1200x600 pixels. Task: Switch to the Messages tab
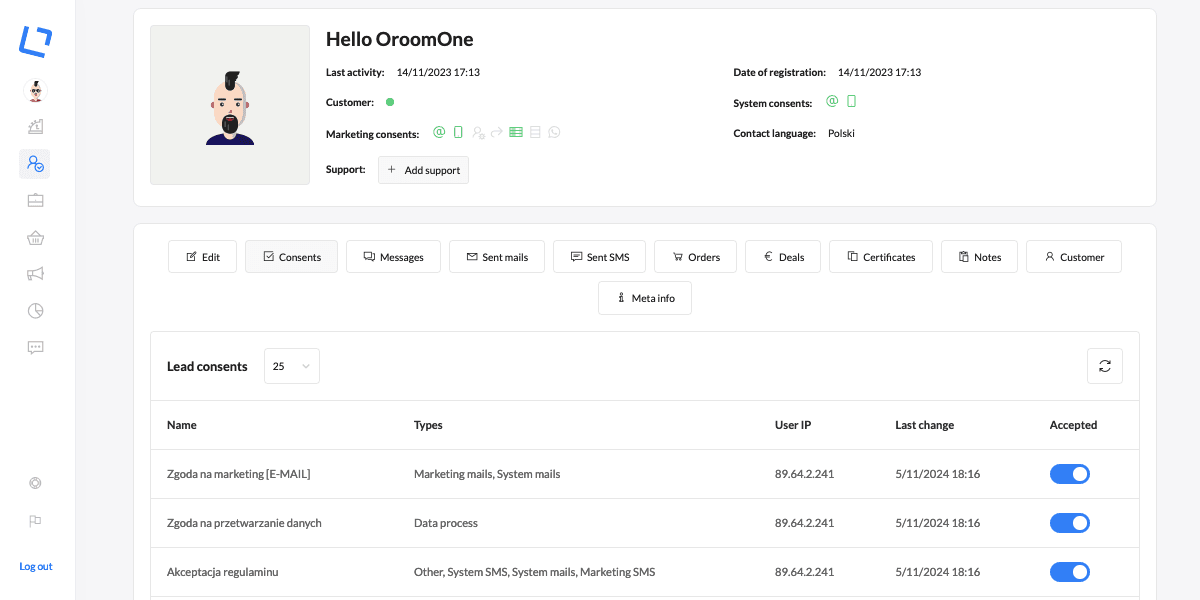[393, 257]
